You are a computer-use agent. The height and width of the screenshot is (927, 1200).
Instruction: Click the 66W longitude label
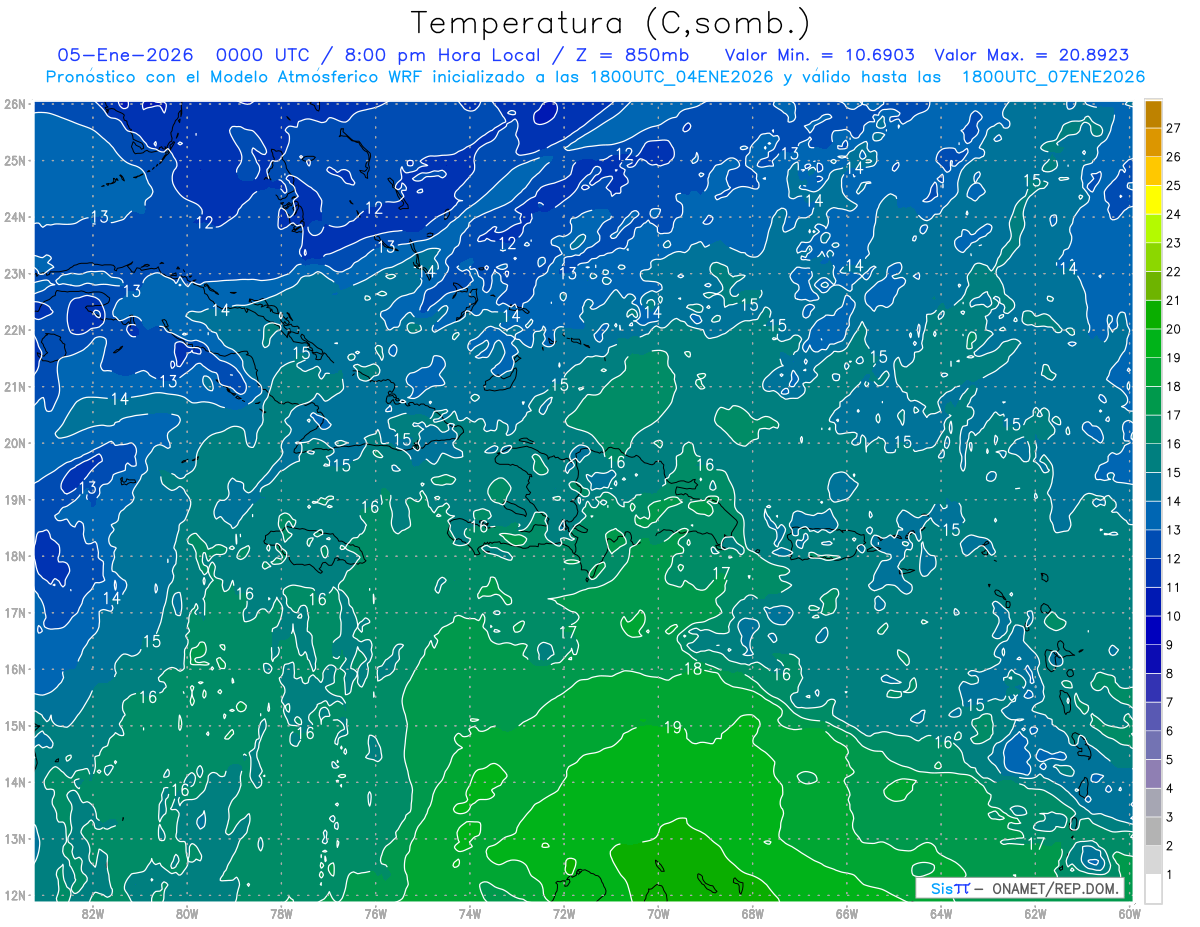click(x=847, y=912)
